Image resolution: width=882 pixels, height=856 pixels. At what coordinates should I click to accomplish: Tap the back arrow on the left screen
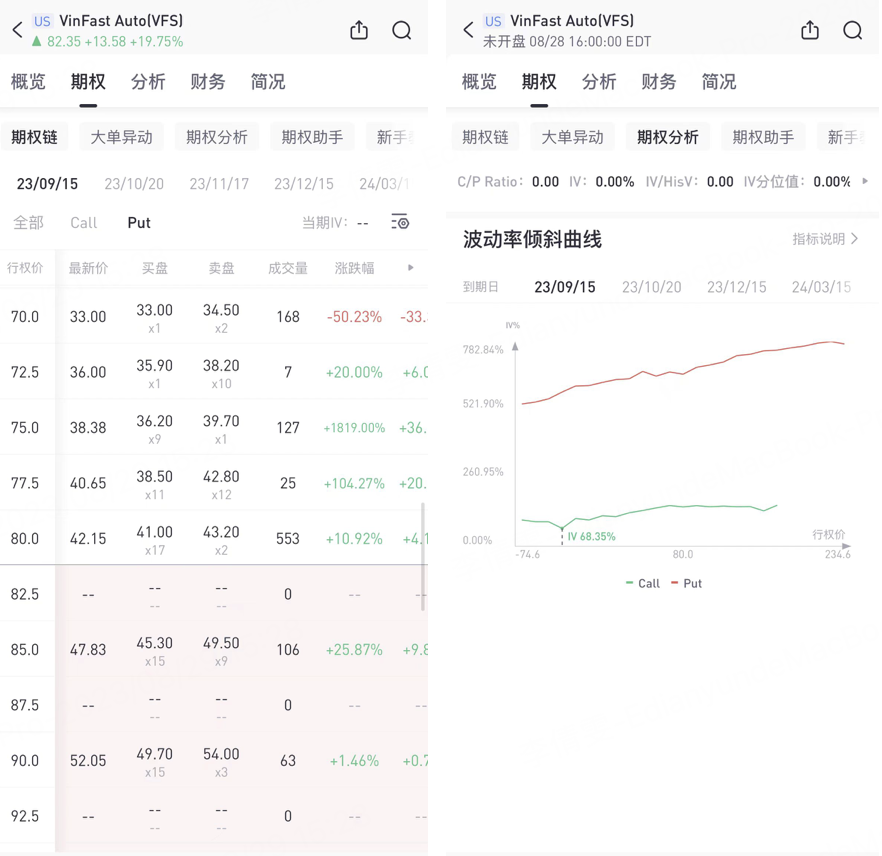point(17,30)
